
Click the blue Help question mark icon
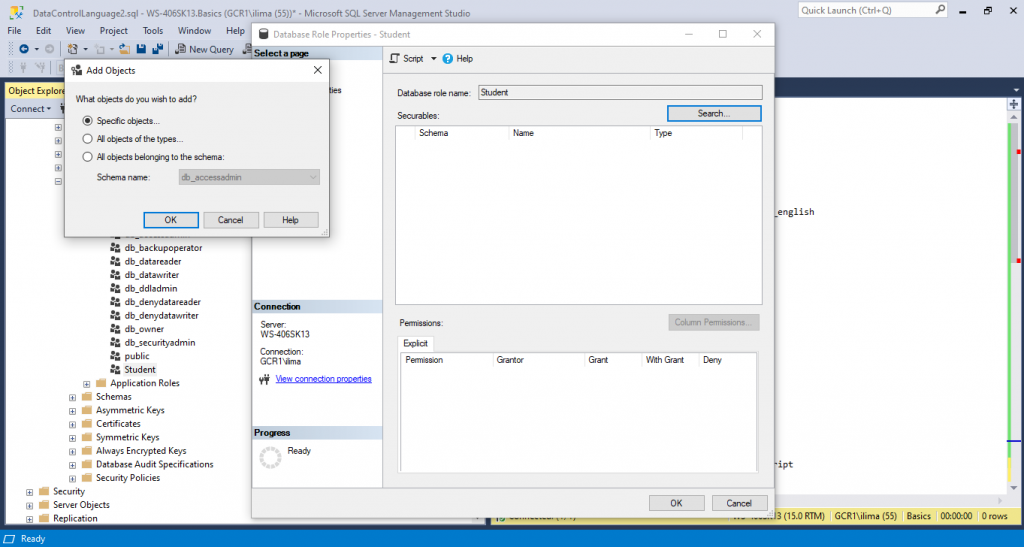(x=447, y=59)
